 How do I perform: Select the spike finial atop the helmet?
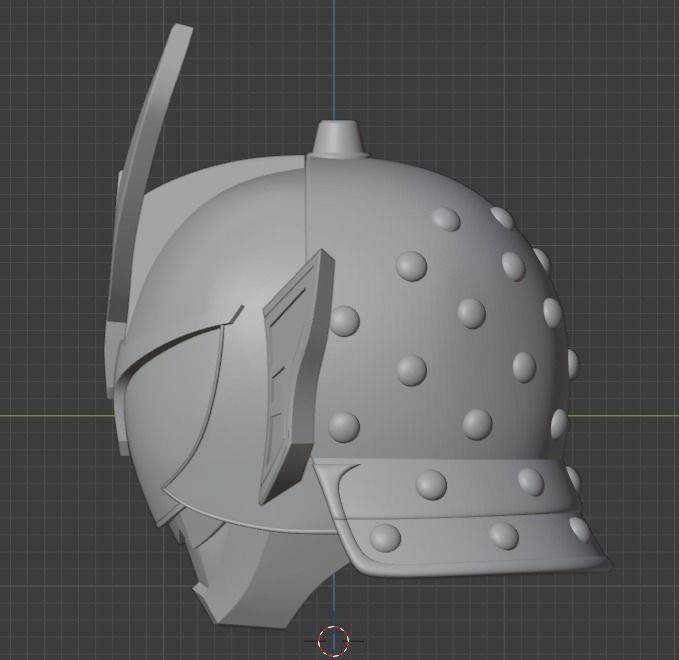339,139
